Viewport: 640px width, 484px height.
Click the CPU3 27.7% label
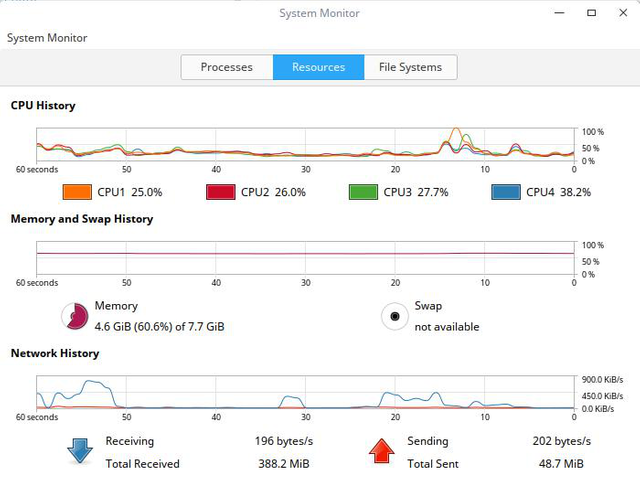point(416,192)
